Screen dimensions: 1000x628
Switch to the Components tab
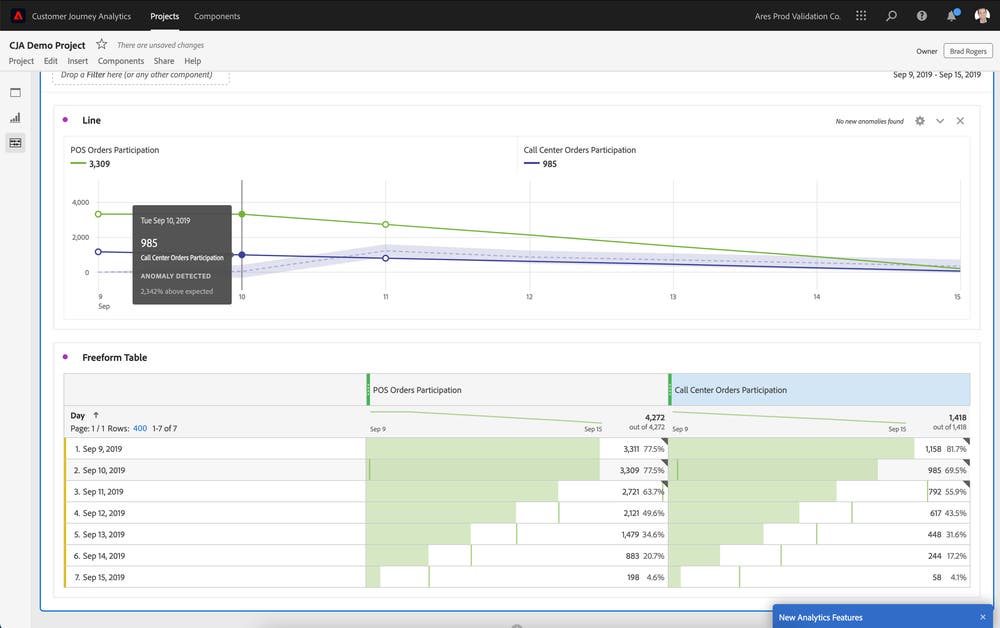(217, 17)
